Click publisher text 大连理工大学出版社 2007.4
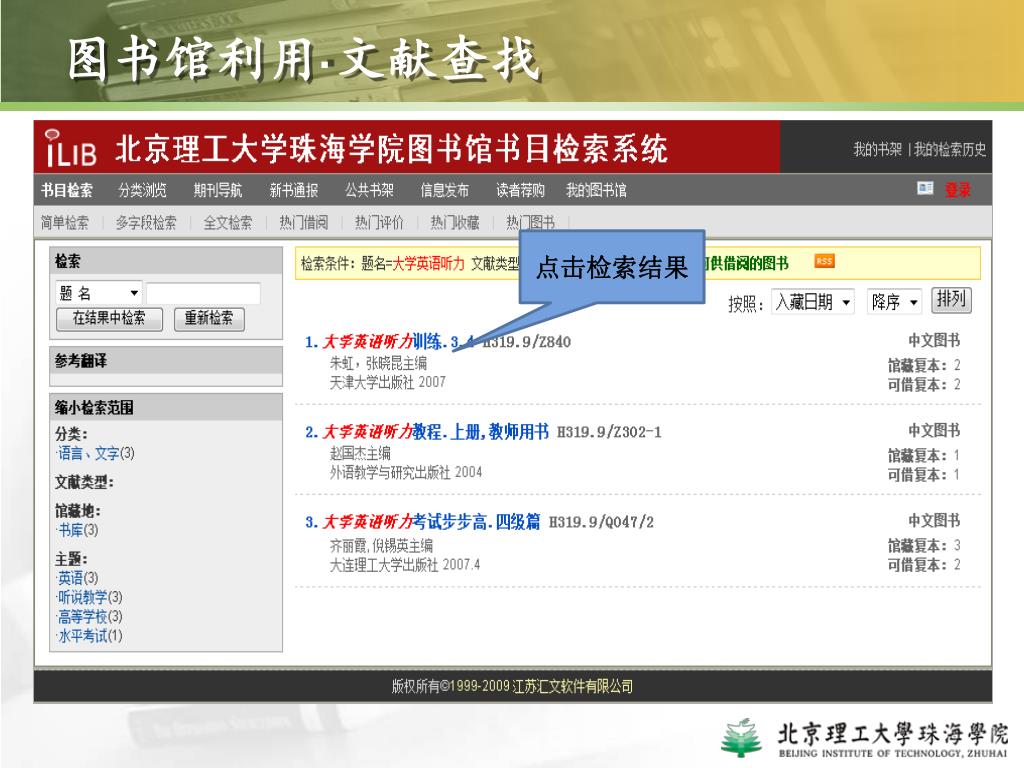Screen dimensions: 1024x768 (405, 565)
